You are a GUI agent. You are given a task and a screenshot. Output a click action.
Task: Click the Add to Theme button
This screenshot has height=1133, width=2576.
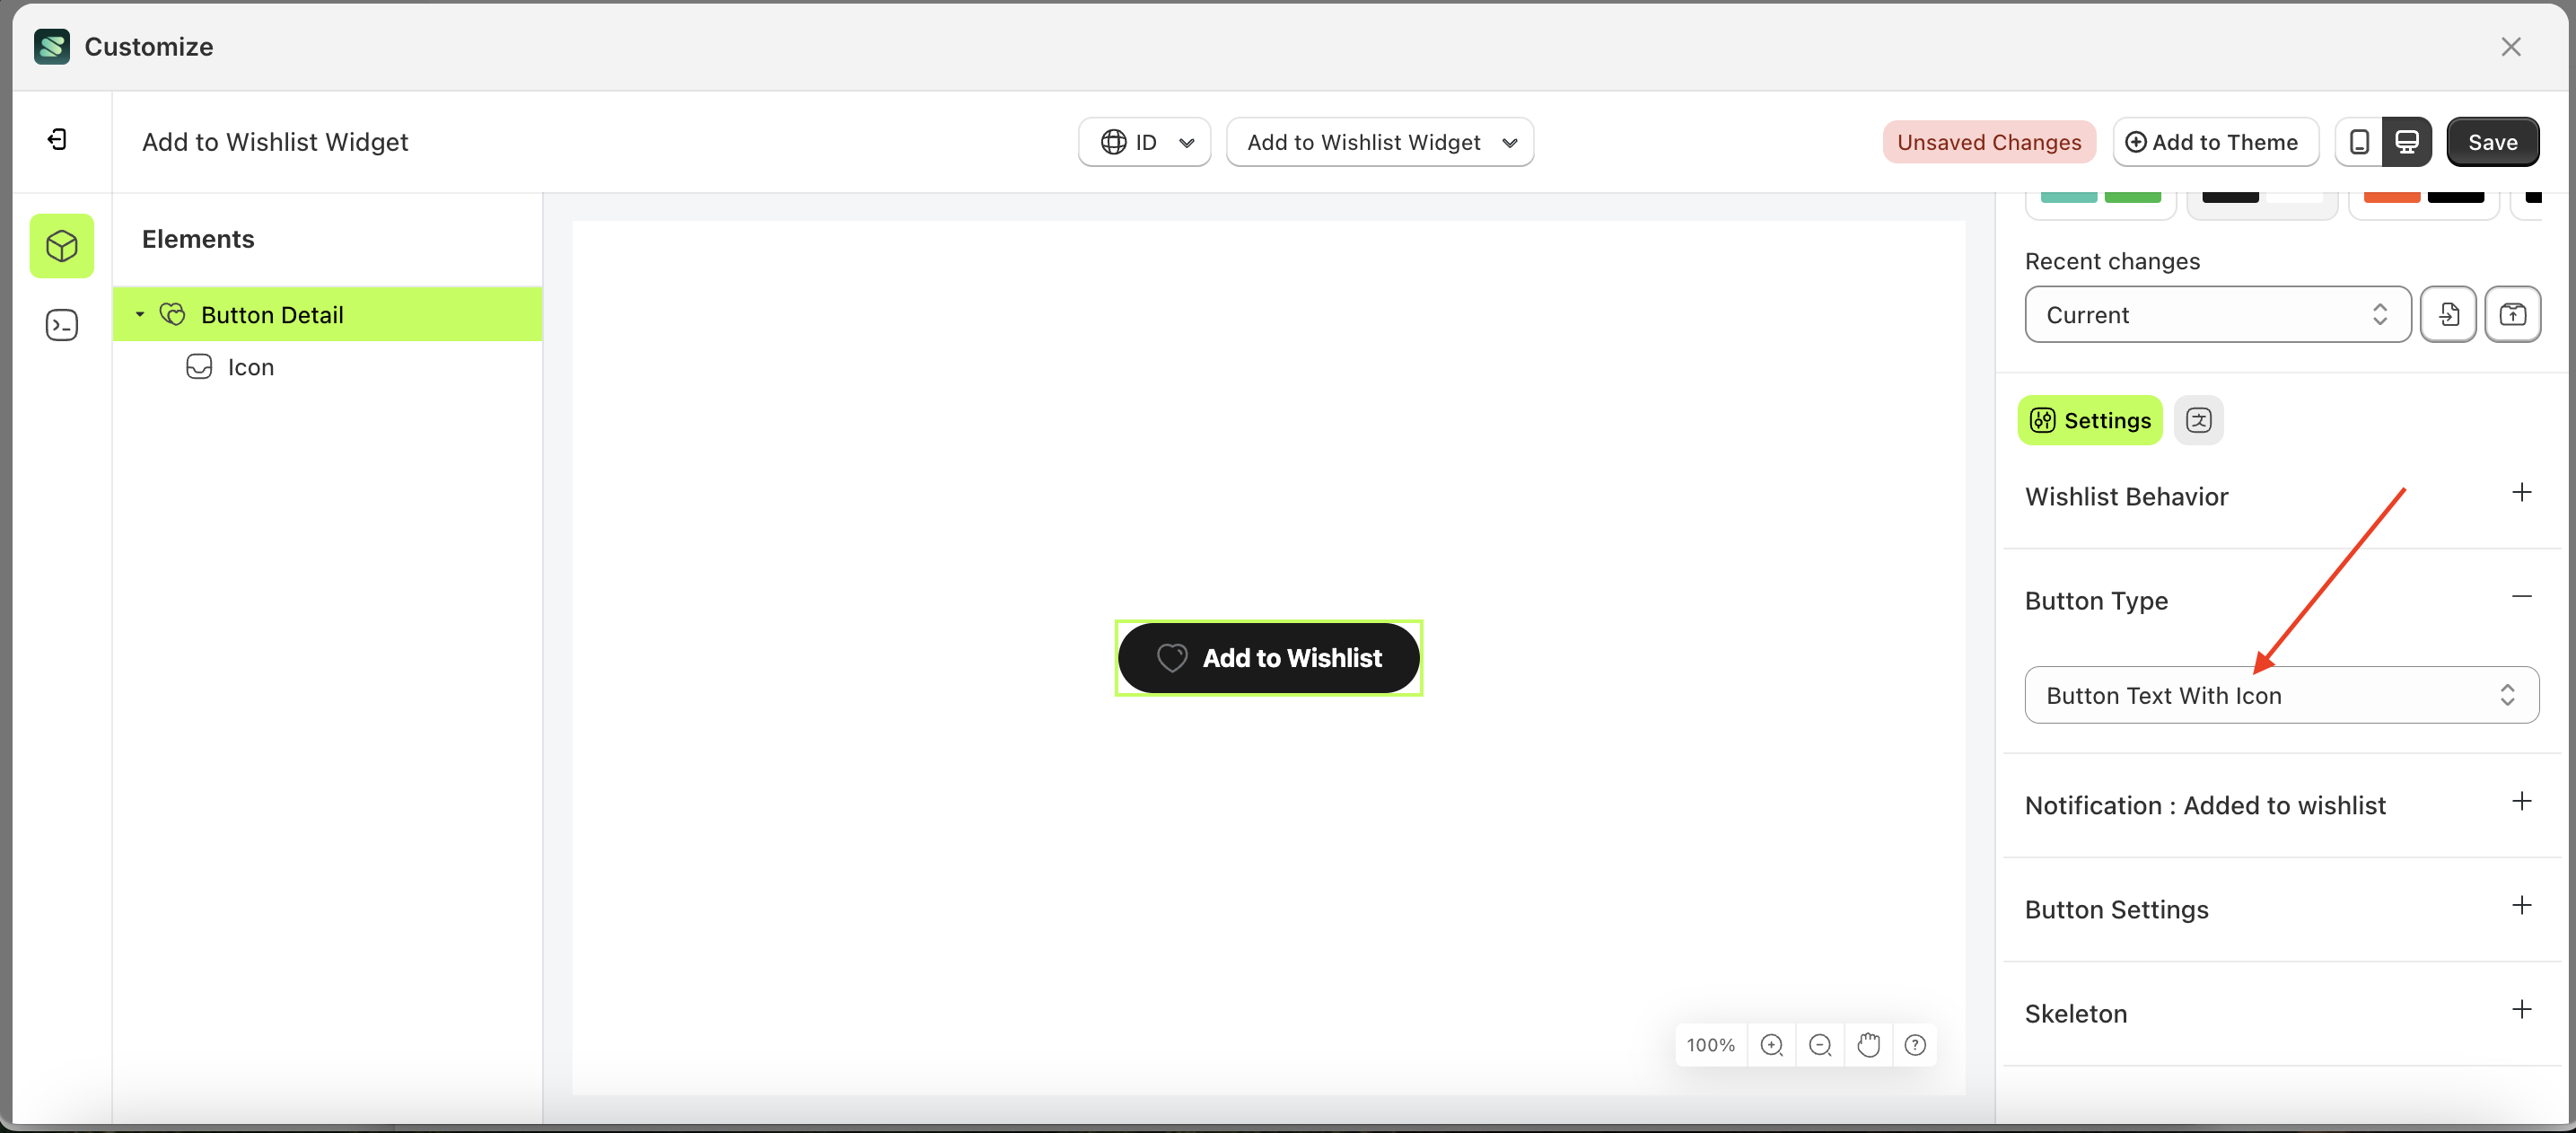[2215, 141]
